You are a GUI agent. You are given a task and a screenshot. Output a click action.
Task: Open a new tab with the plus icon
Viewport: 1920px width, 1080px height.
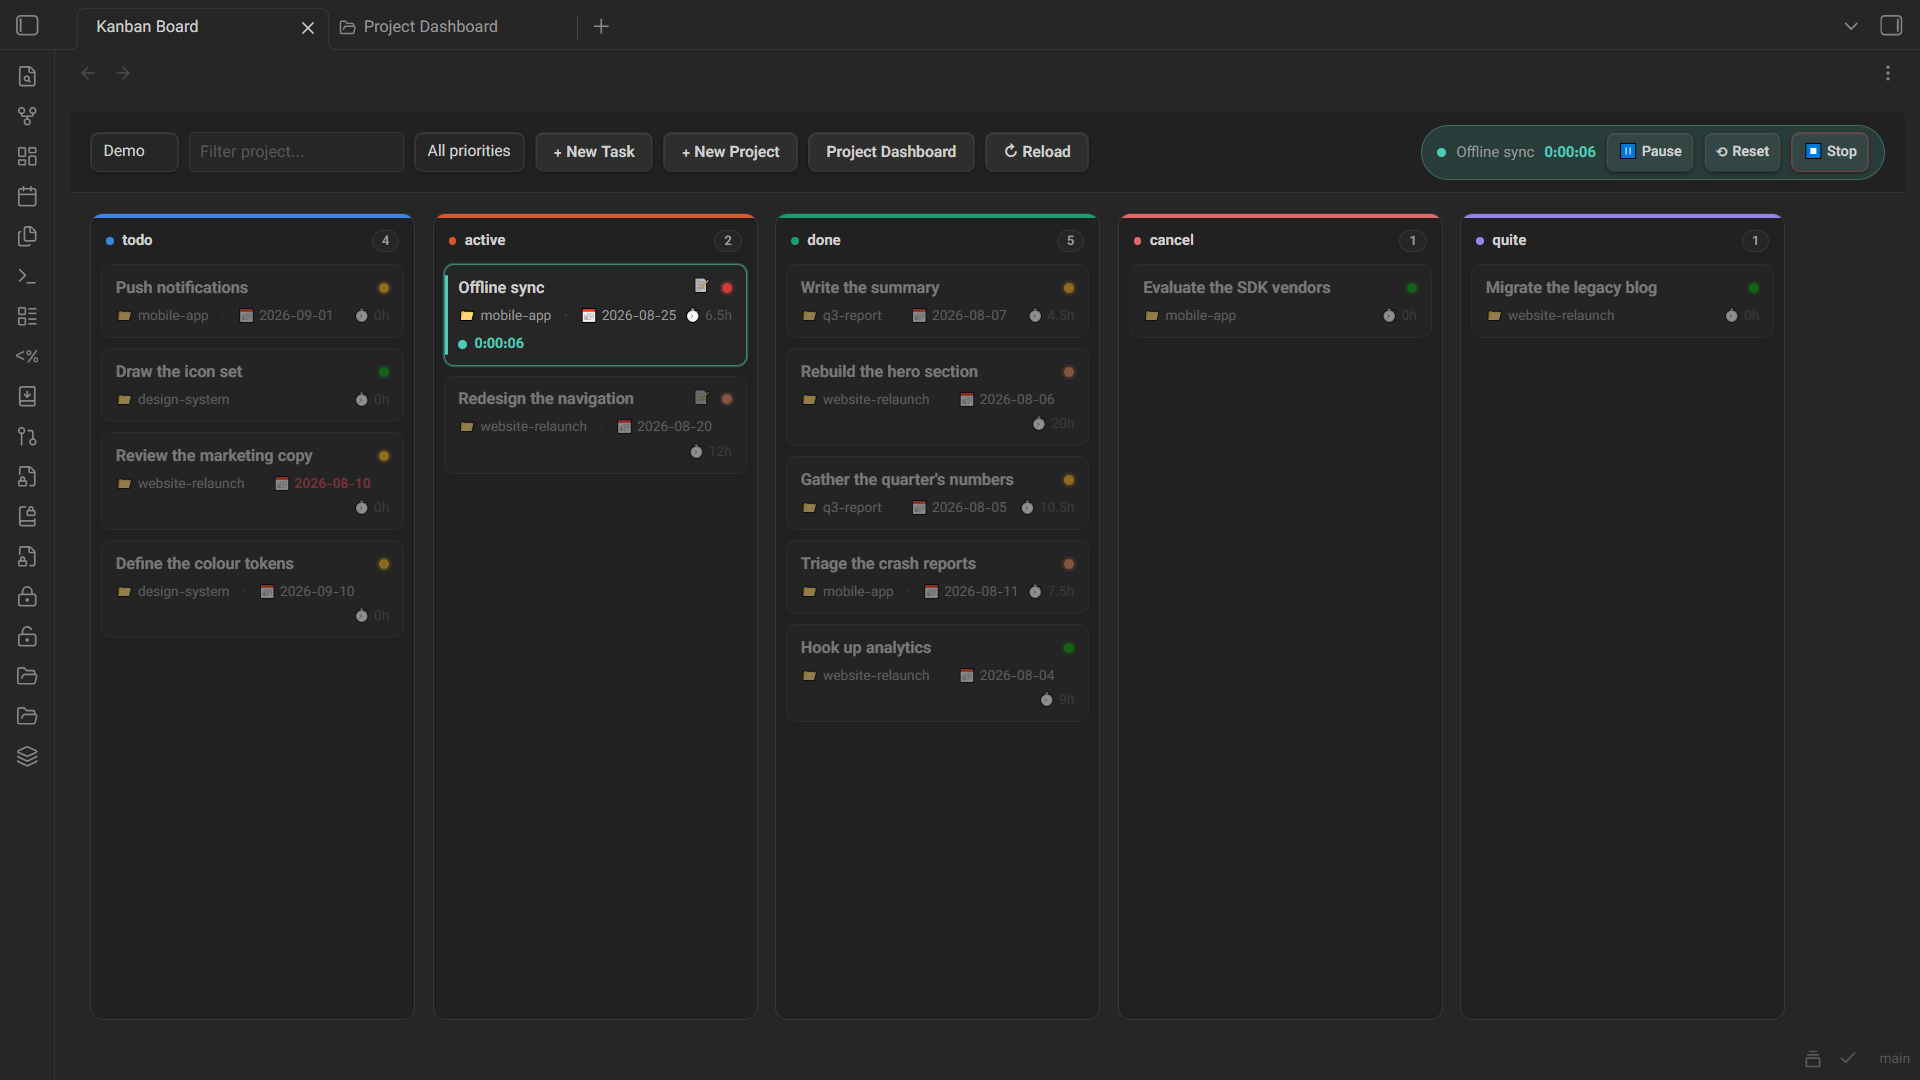tap(601, 26)
